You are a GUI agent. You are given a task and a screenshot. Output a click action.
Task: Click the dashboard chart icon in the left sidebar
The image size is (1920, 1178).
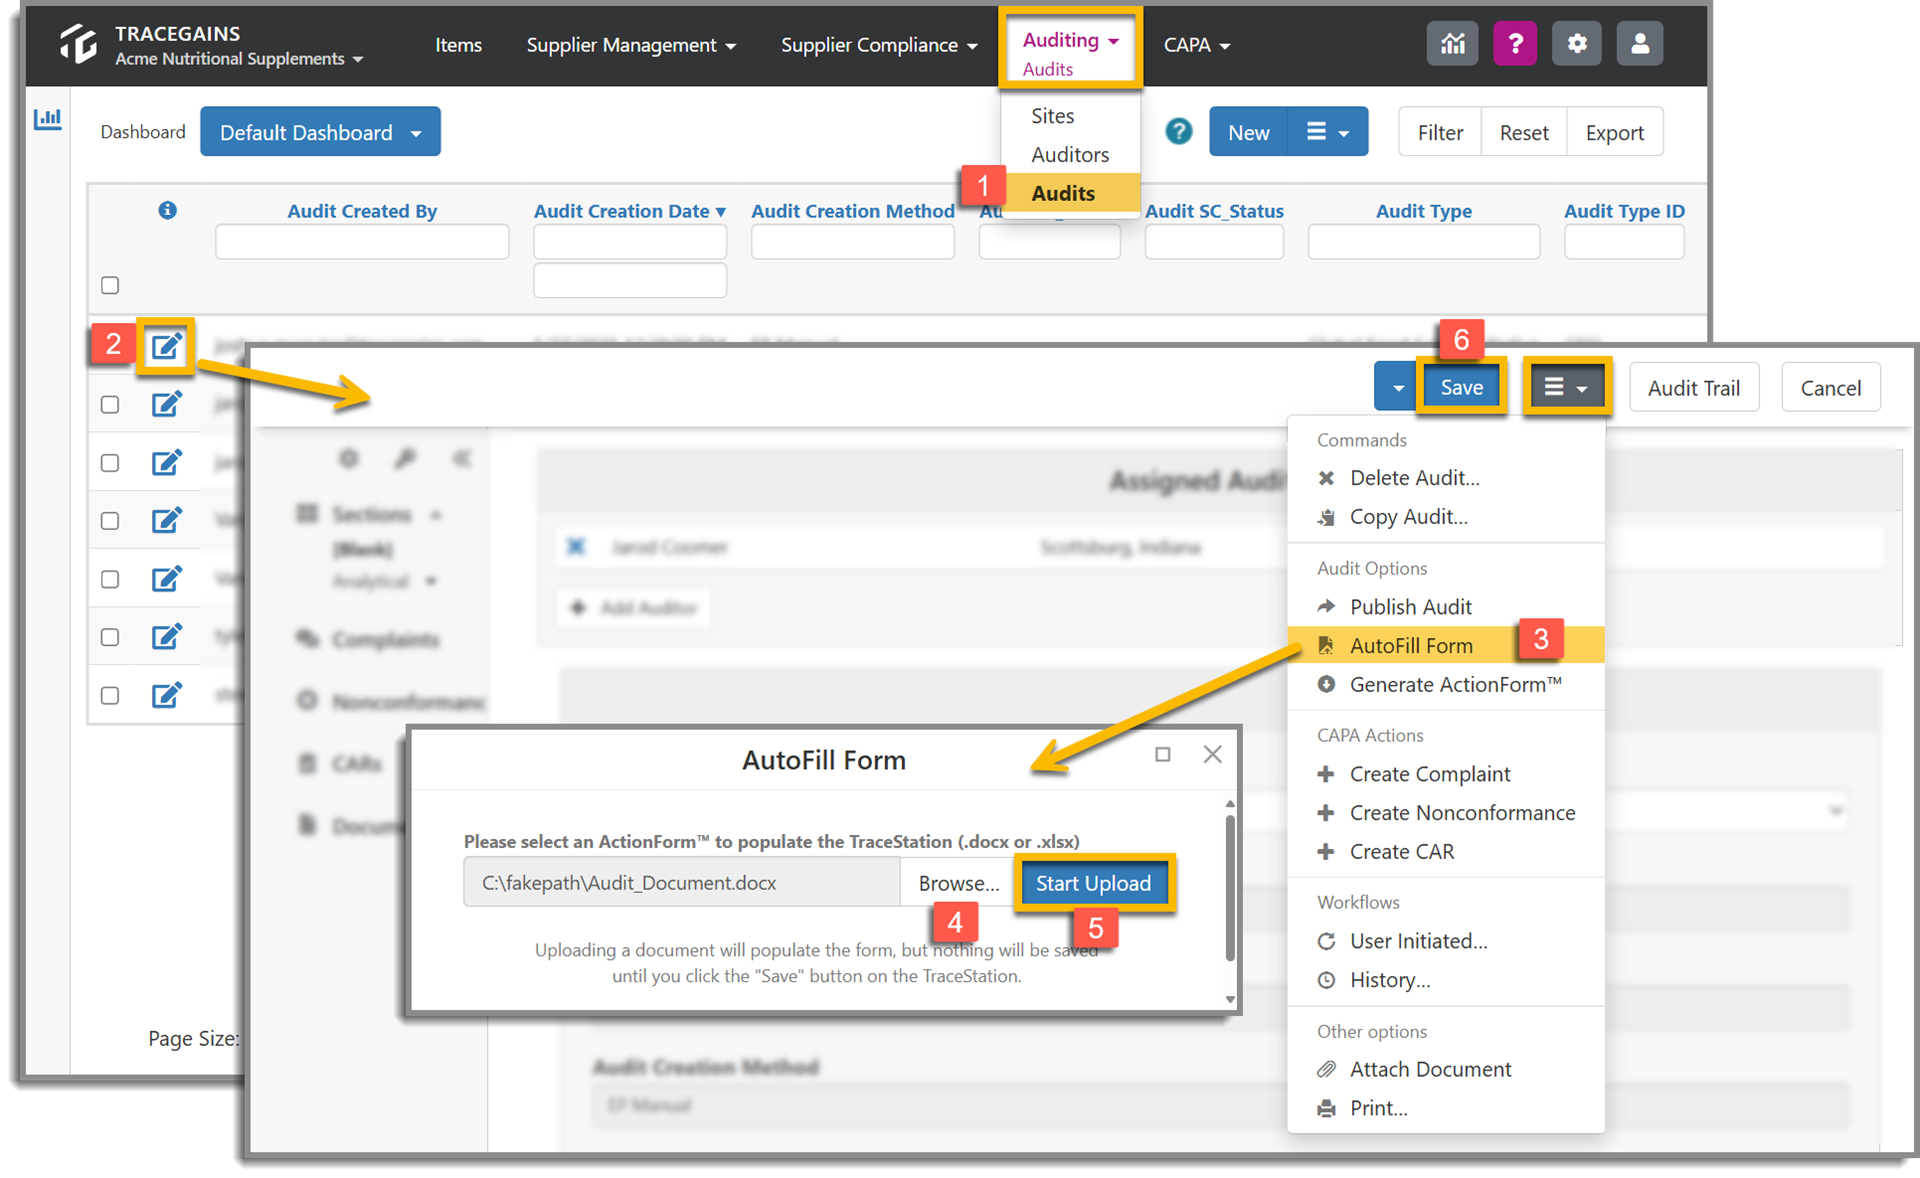[x=48, y=118]
